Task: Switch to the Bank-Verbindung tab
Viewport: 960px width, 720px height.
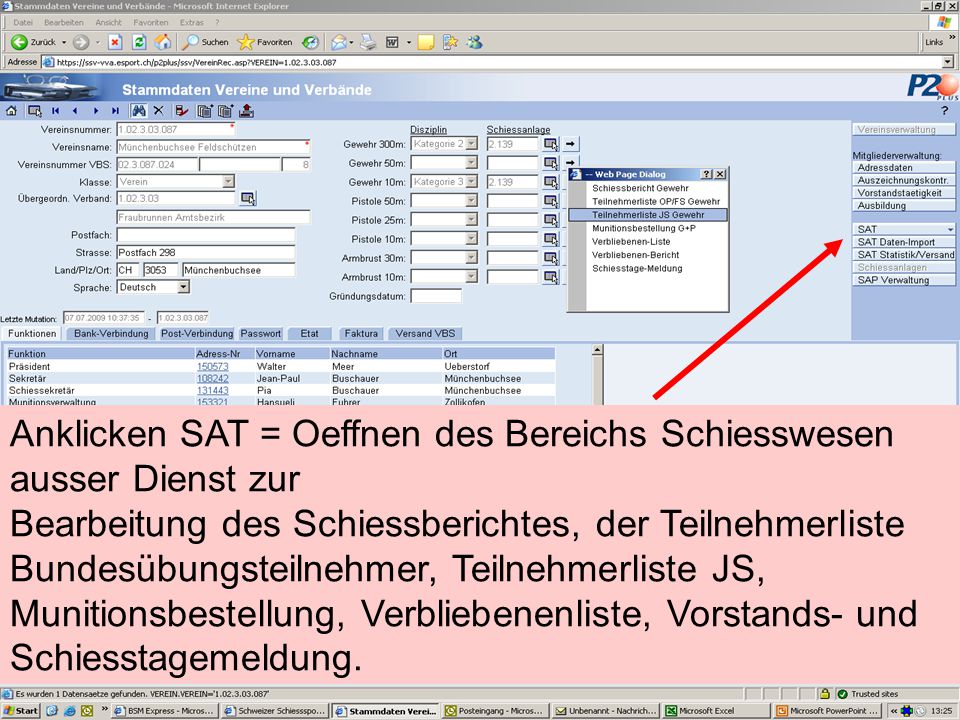Action: (111, 334)
